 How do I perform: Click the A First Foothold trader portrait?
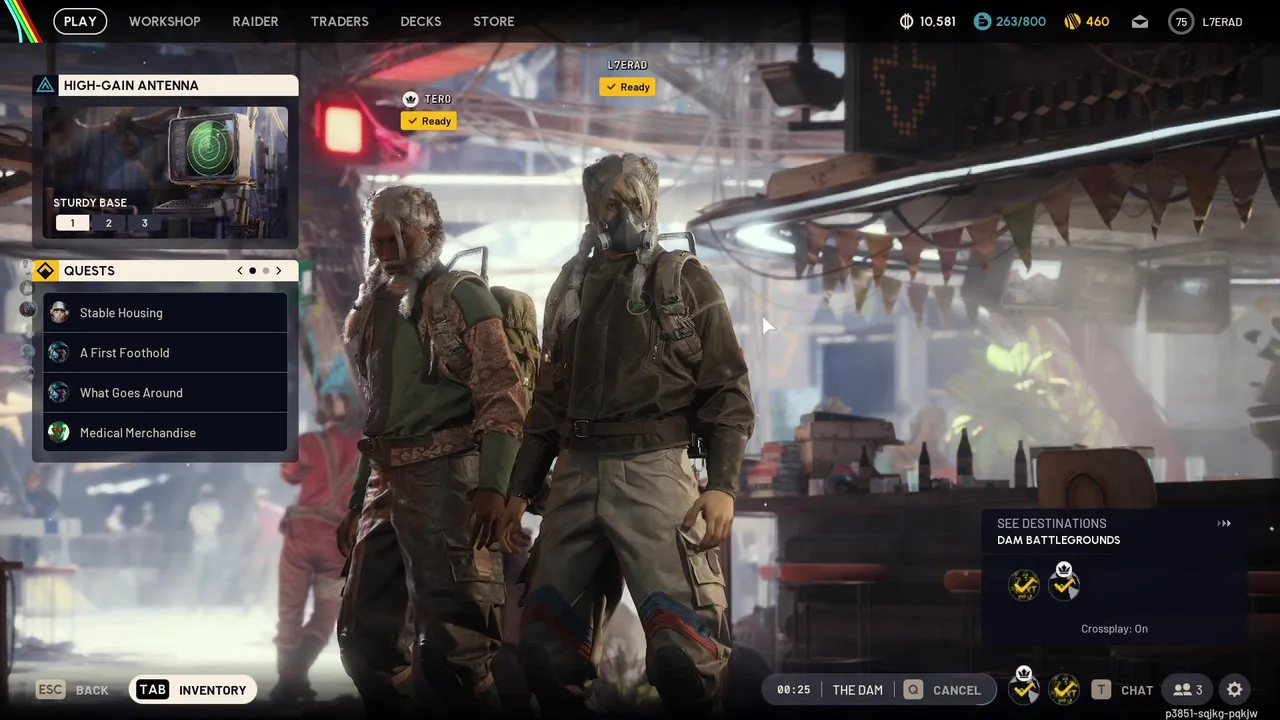(x=59, y=353)
